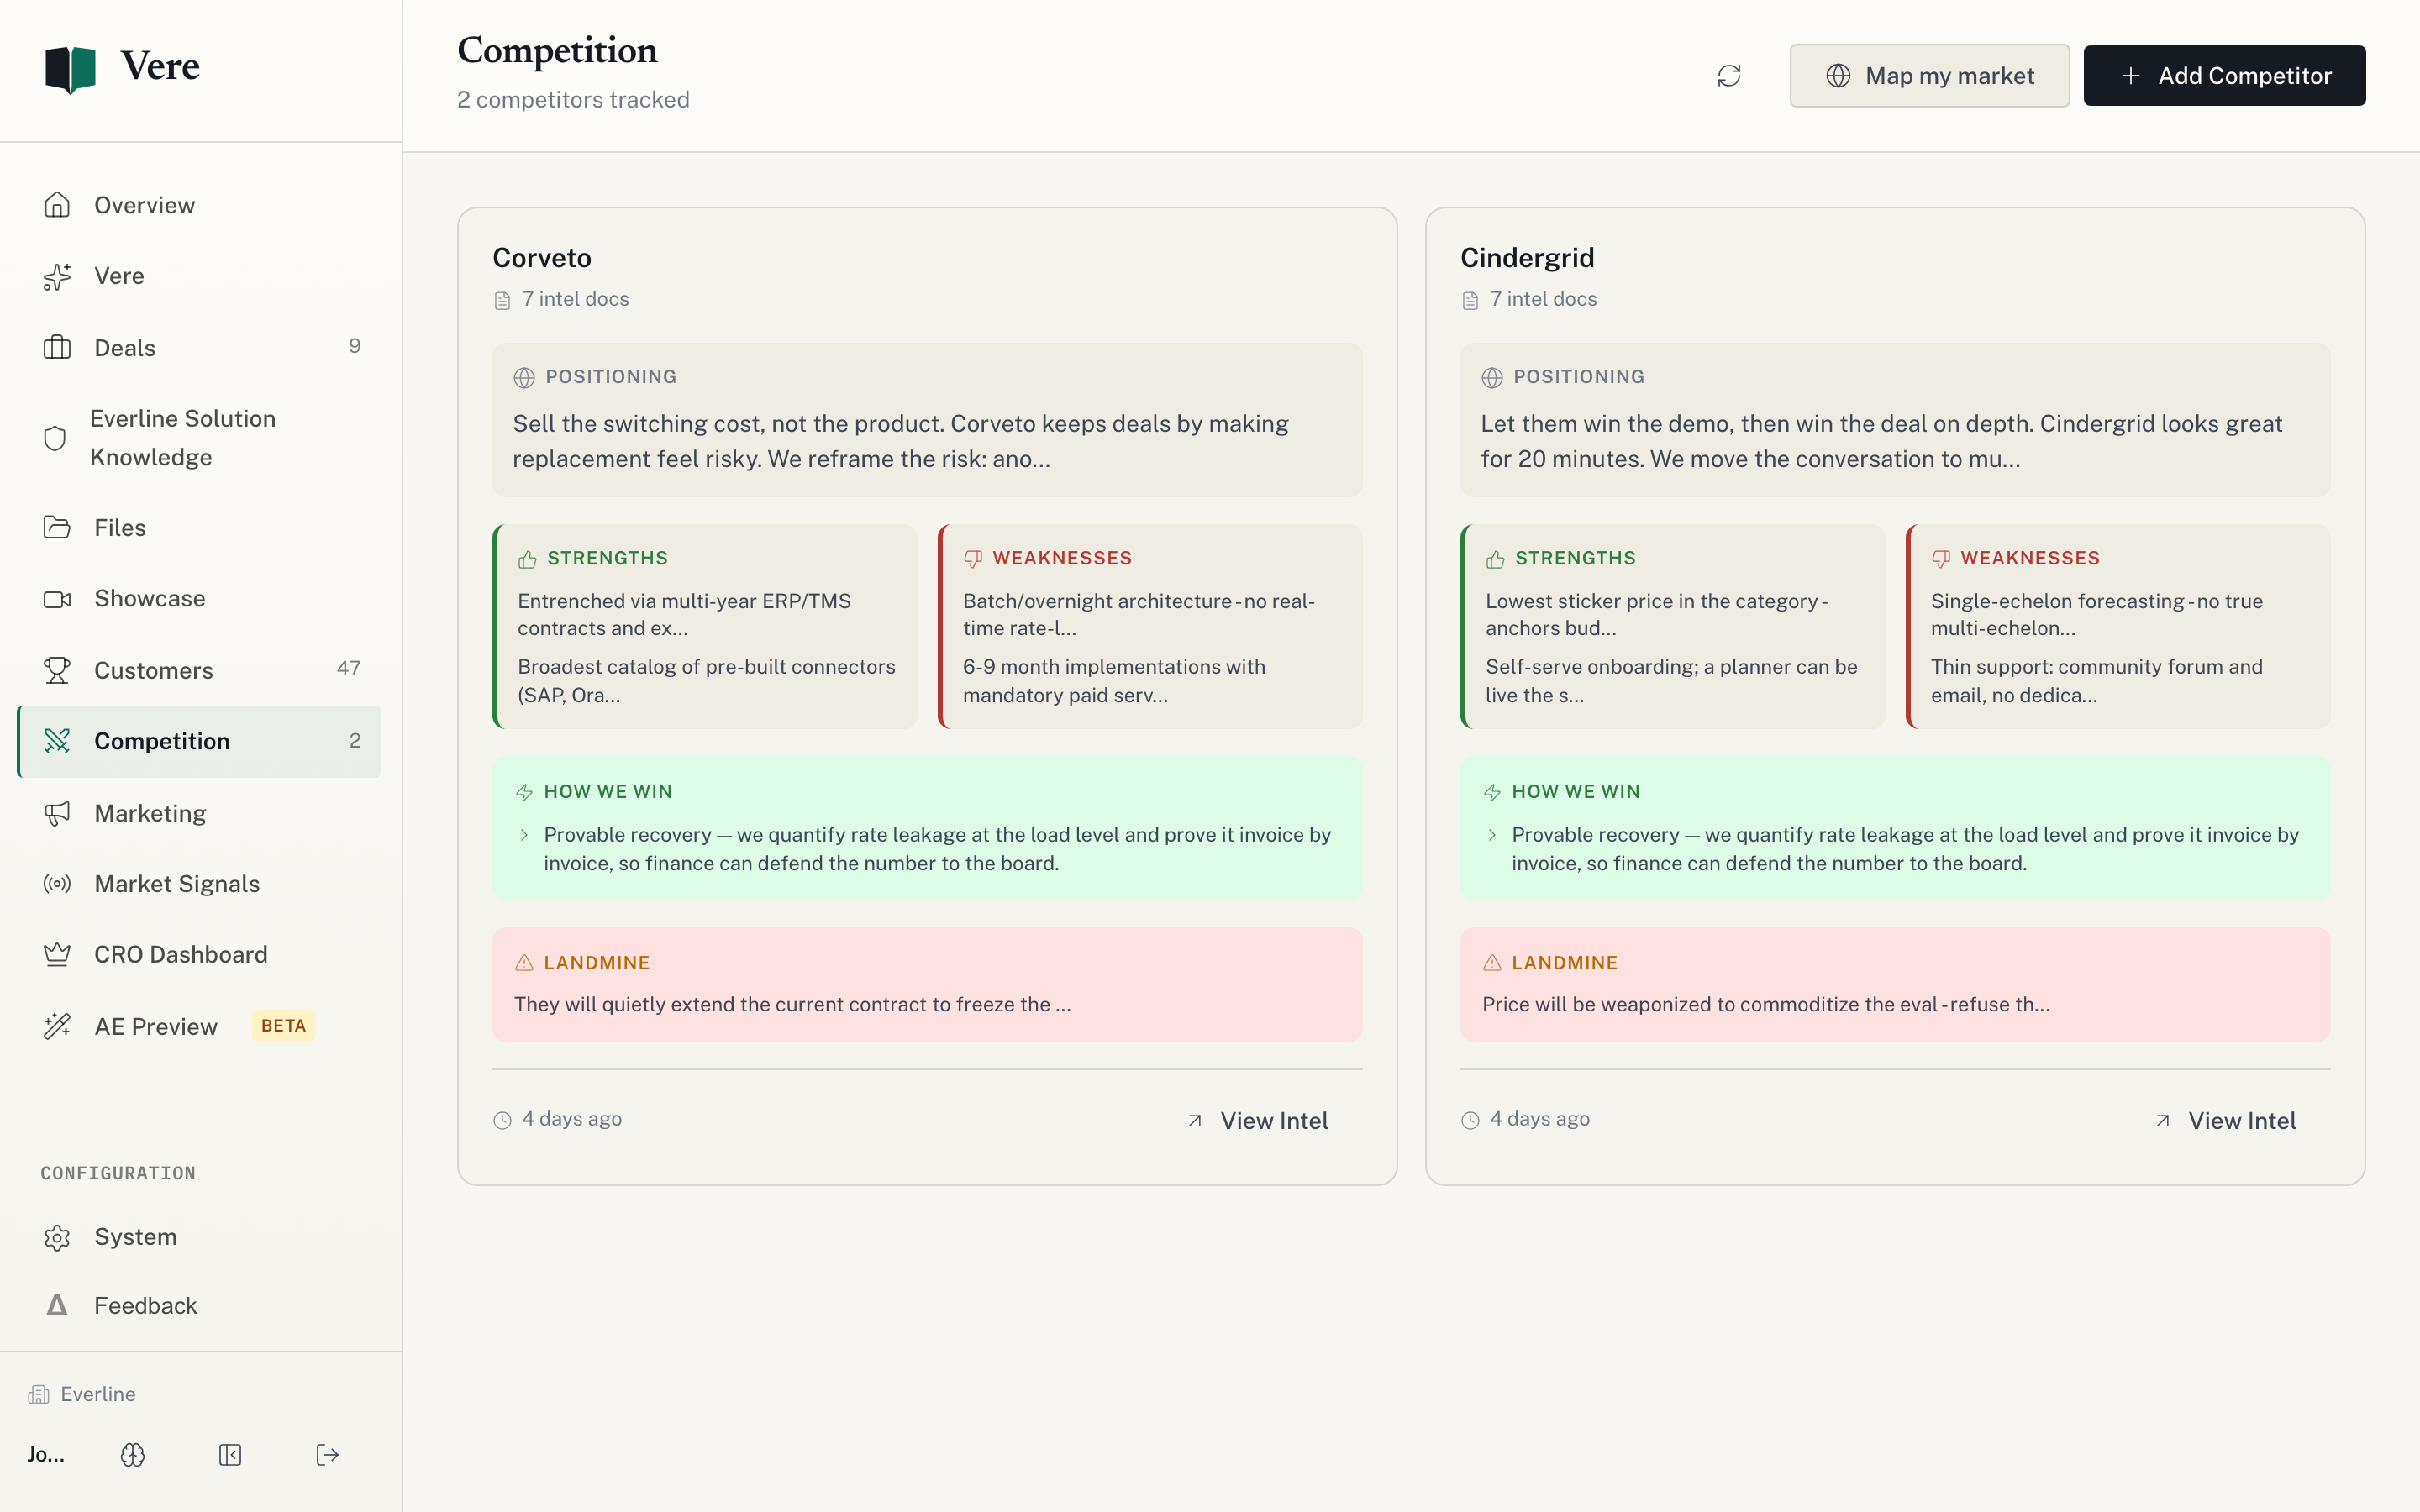
Task: Click the globe icon on Corveto Positioning
Action: [x=524, y=378]
